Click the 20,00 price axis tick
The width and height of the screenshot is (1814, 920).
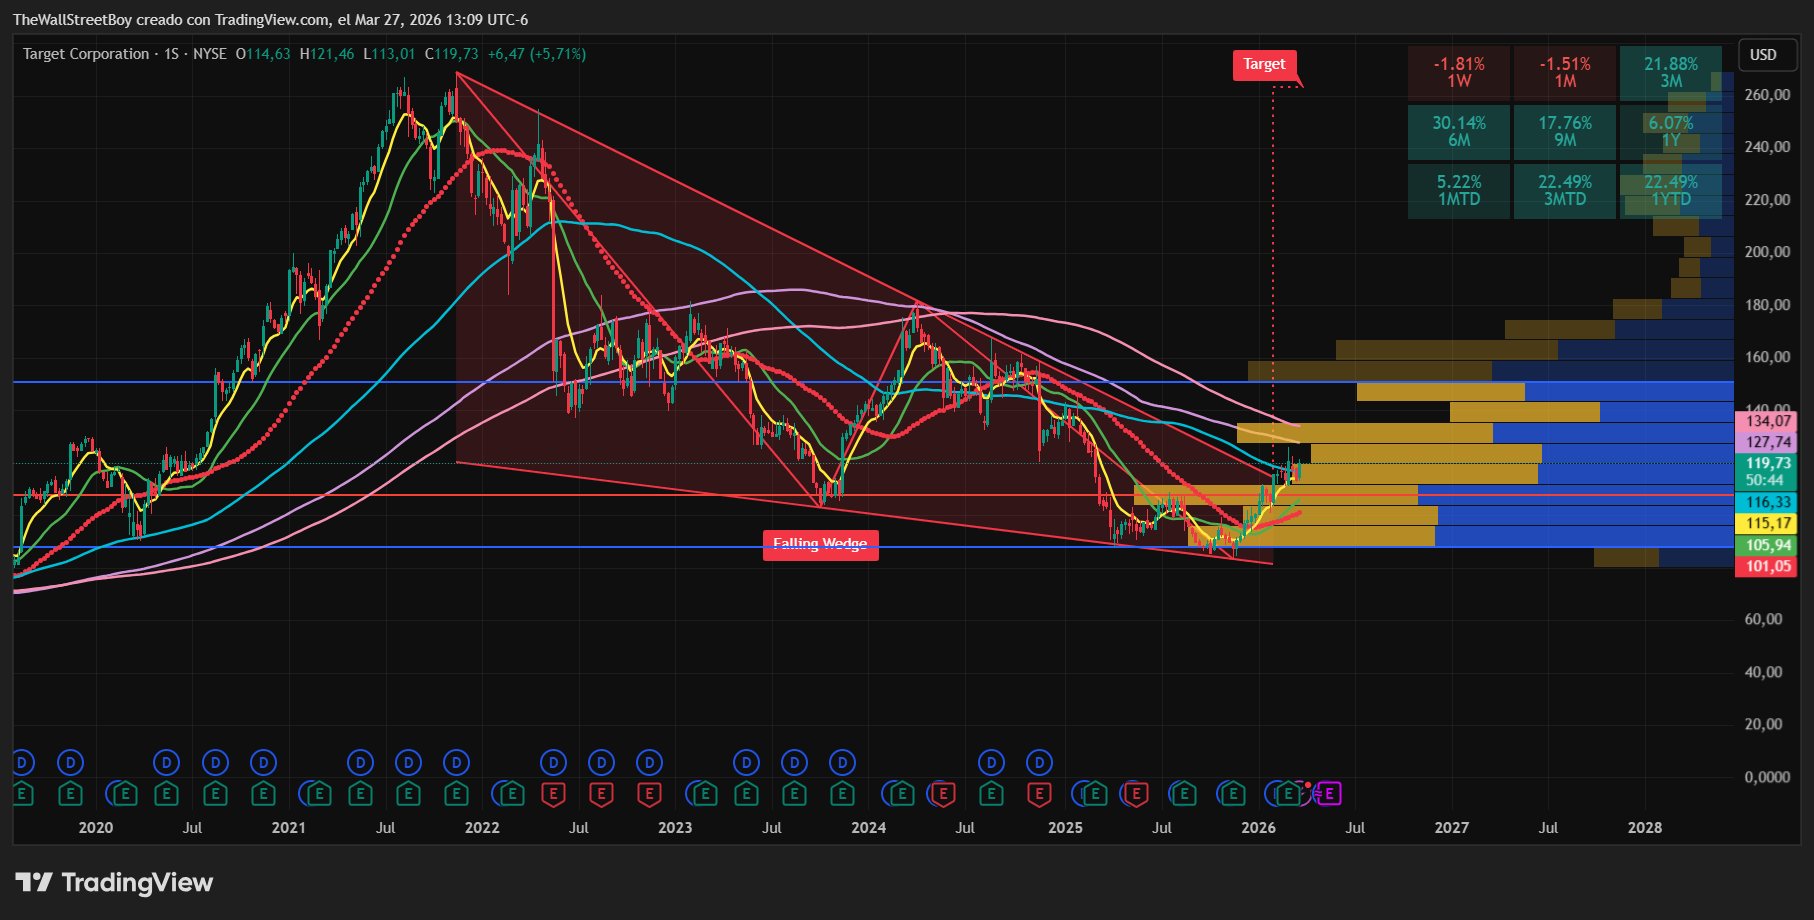coord(1764,724)
